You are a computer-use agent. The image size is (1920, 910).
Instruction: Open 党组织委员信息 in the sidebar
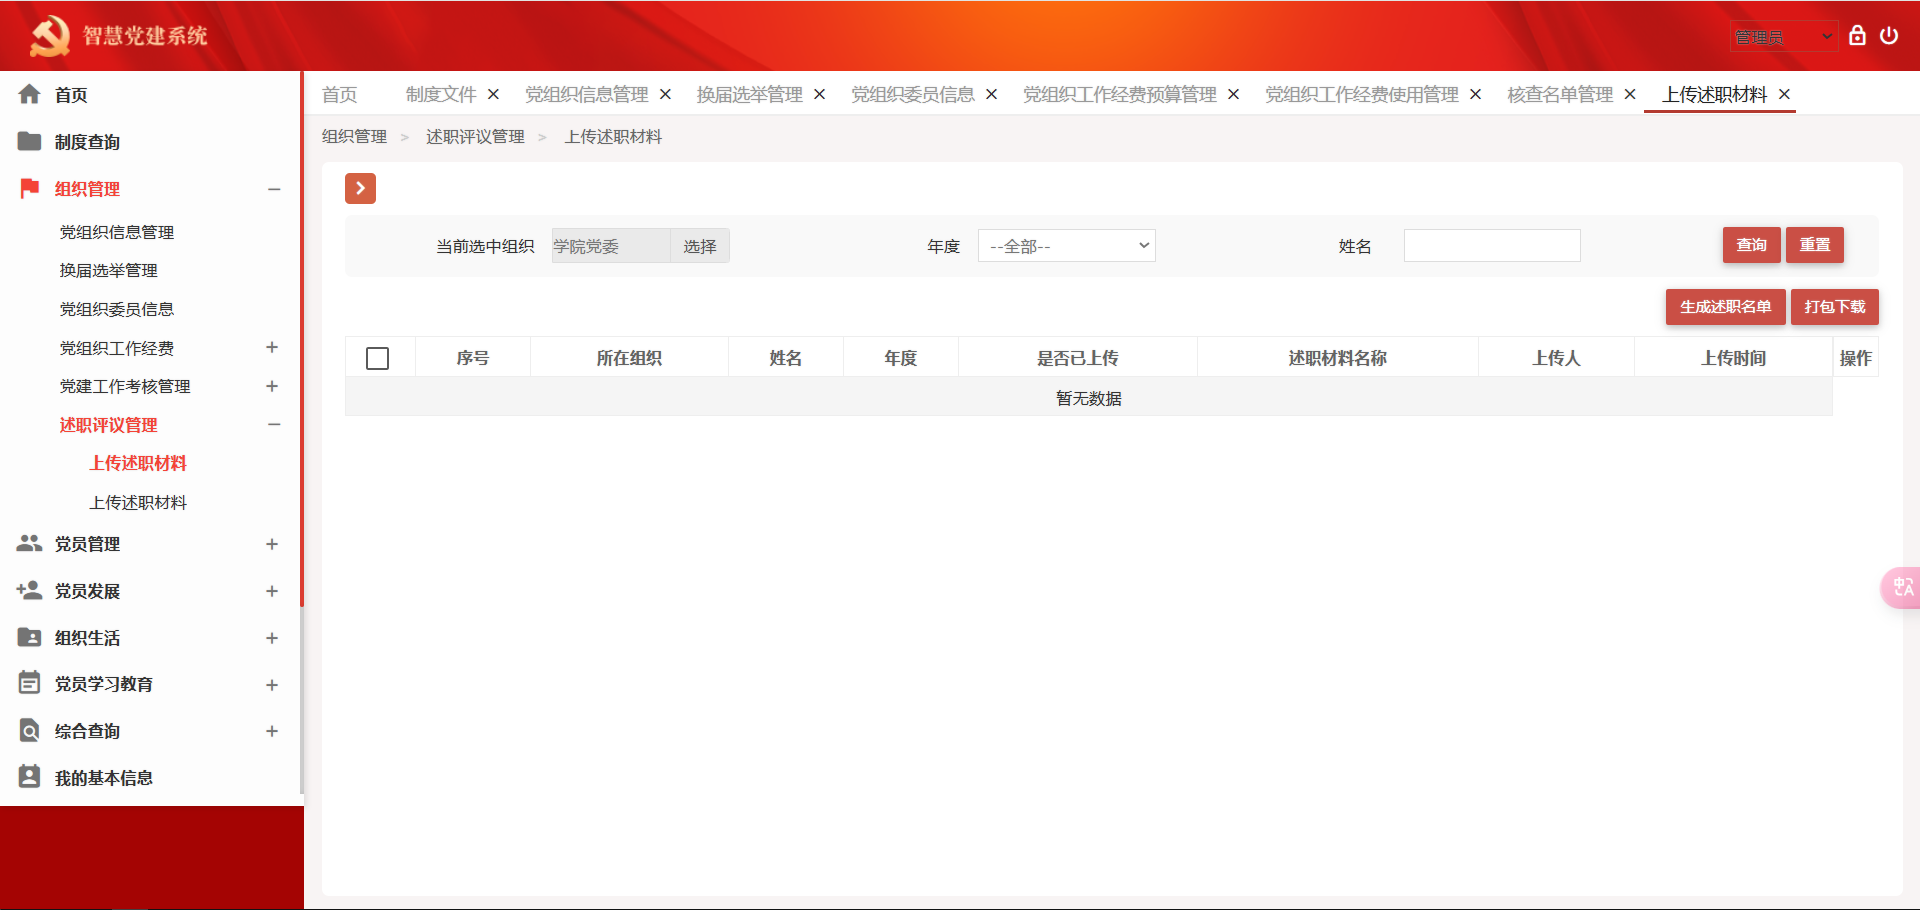coord(117,309)
